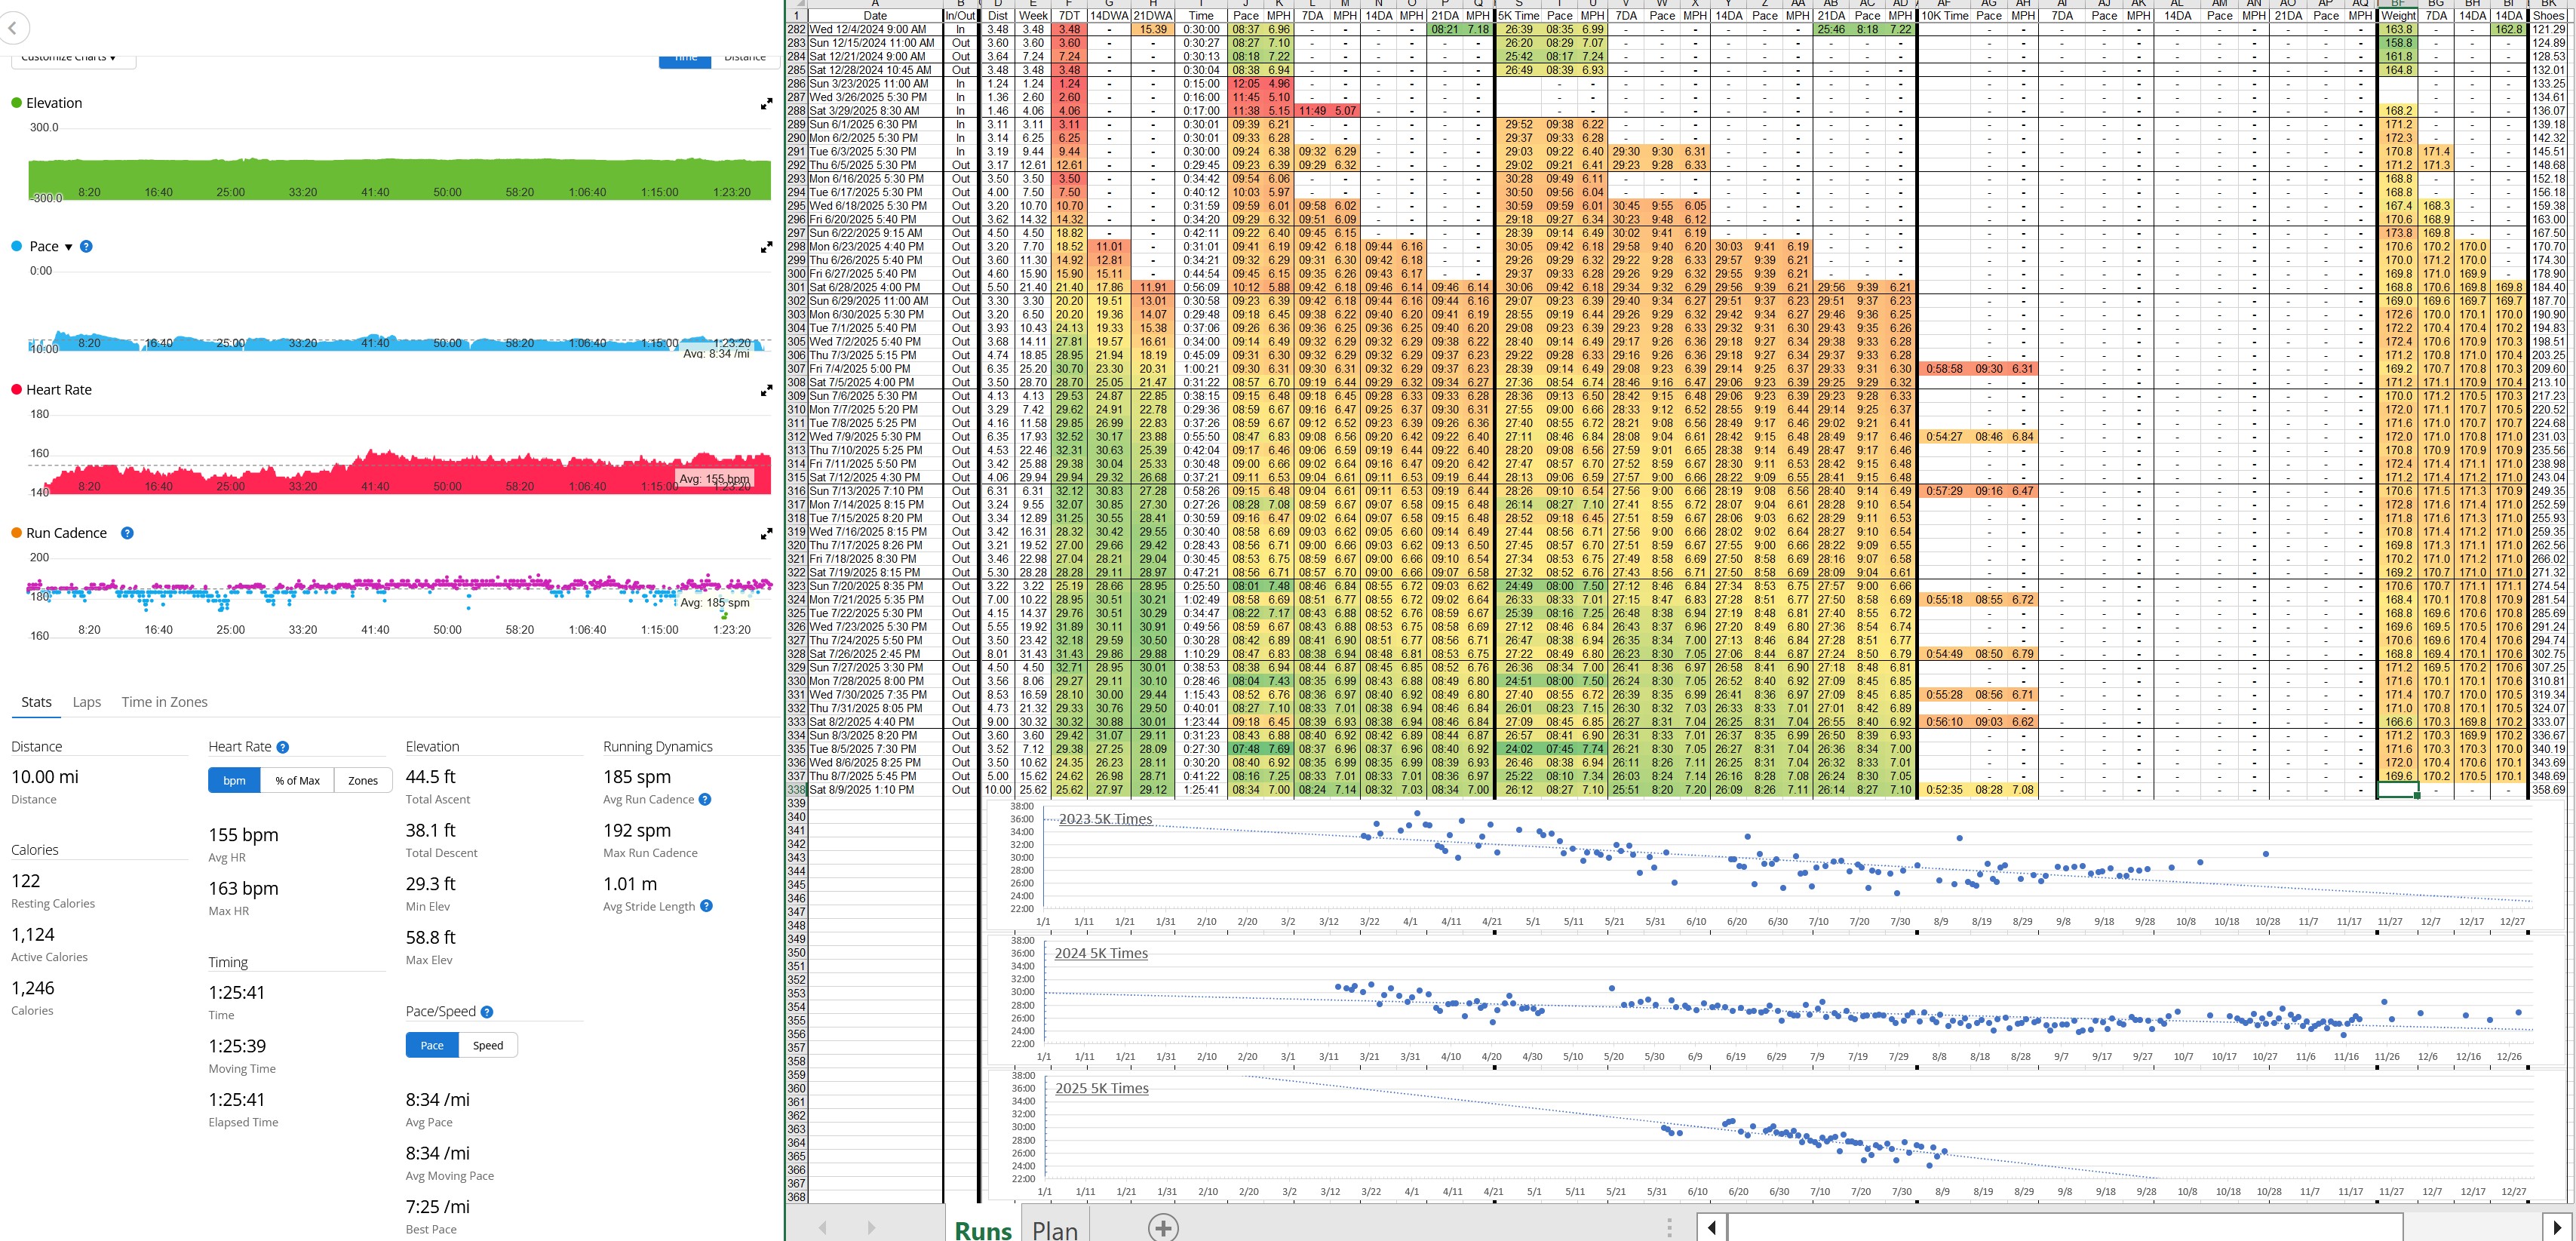Expand the Elevation chart to fullscreen
This screenshot has width=2576, height=1241.
coord(766,104)
